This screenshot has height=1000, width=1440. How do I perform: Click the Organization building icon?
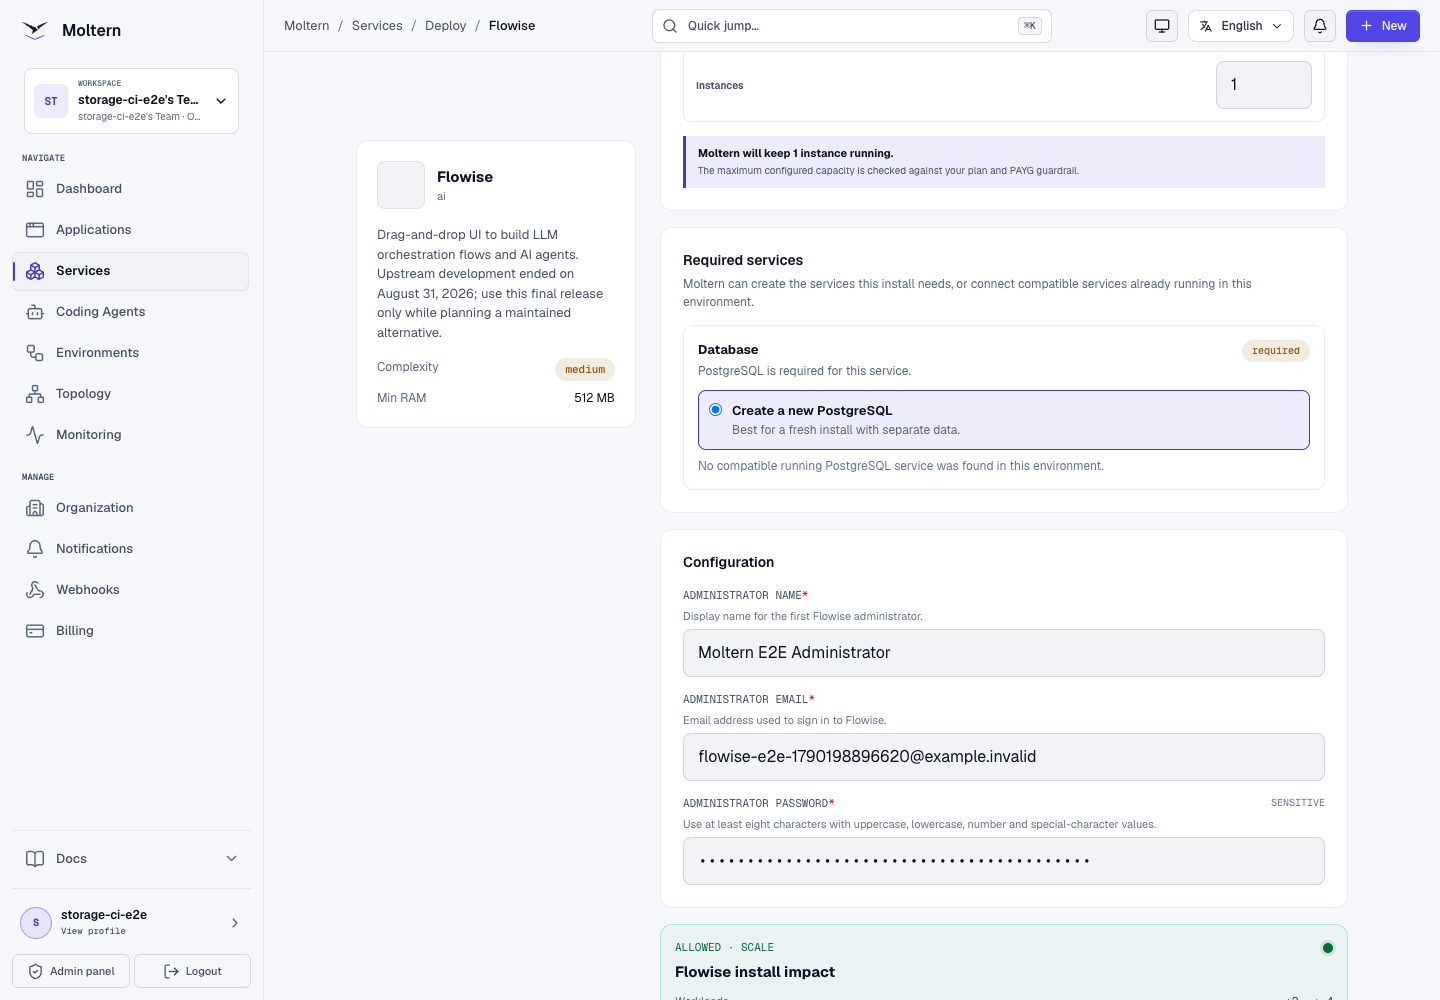[x=35, y=508]
